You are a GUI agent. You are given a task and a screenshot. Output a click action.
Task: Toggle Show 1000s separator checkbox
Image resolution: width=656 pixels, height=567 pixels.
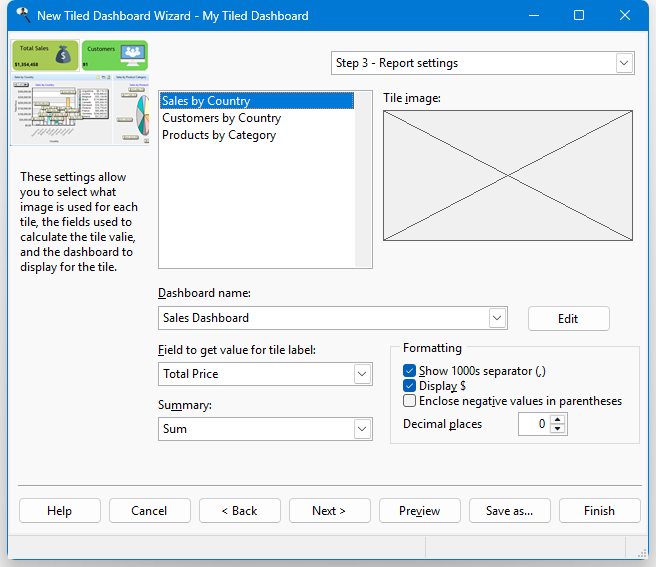tap(409, 371)
